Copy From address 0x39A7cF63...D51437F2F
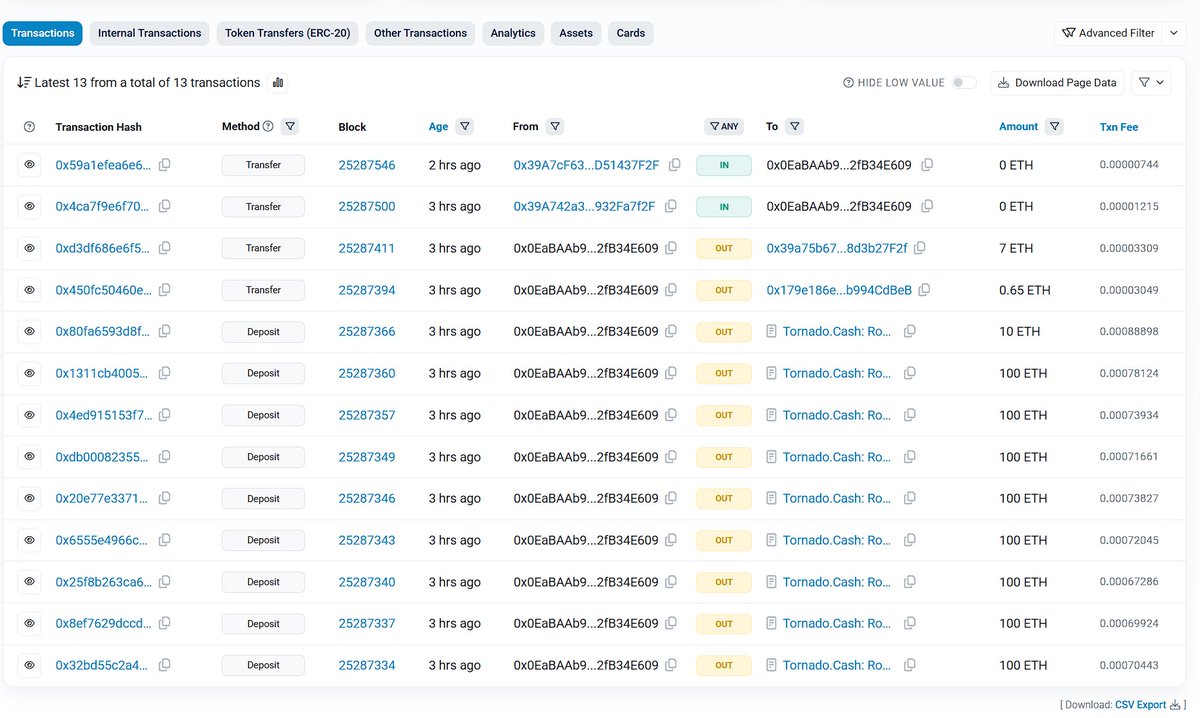The width and height of the screenshot is (1200, 718). [675, 165]
